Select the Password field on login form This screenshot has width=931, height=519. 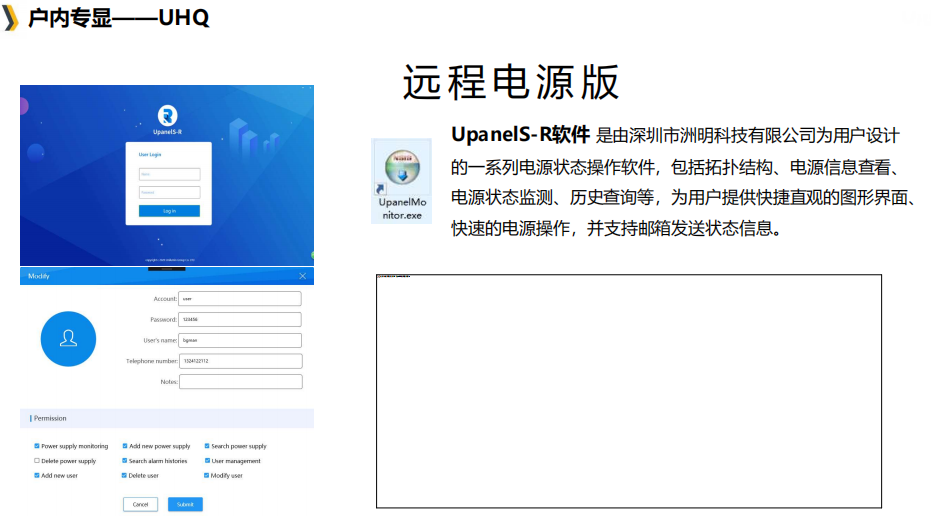tap(169, 192)
